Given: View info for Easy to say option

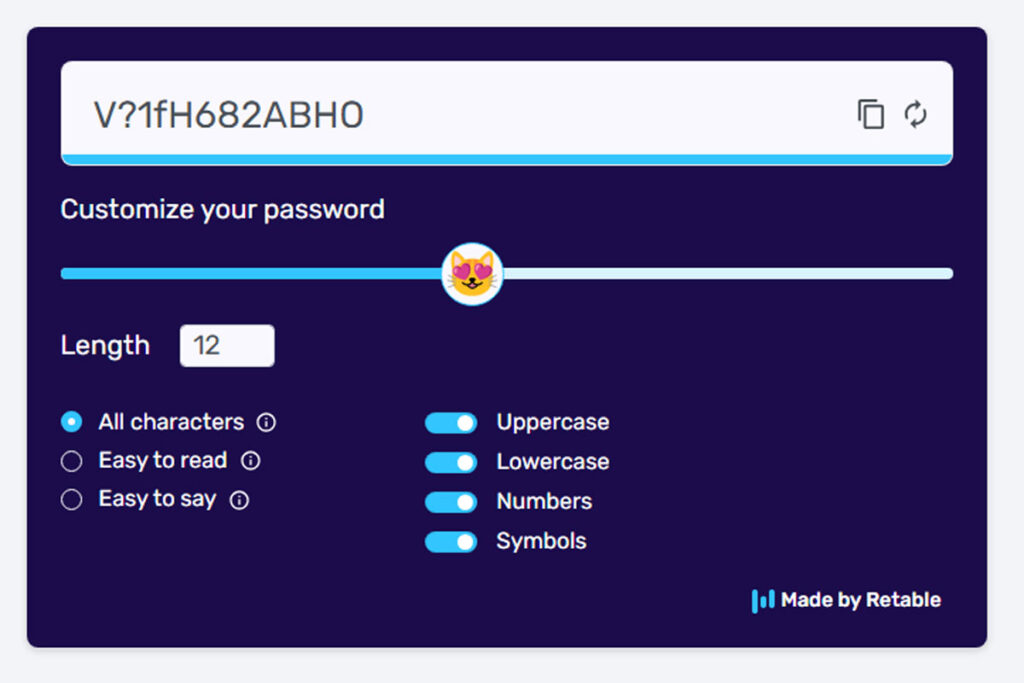Looking at the screenshot, I should coord(239,500).
